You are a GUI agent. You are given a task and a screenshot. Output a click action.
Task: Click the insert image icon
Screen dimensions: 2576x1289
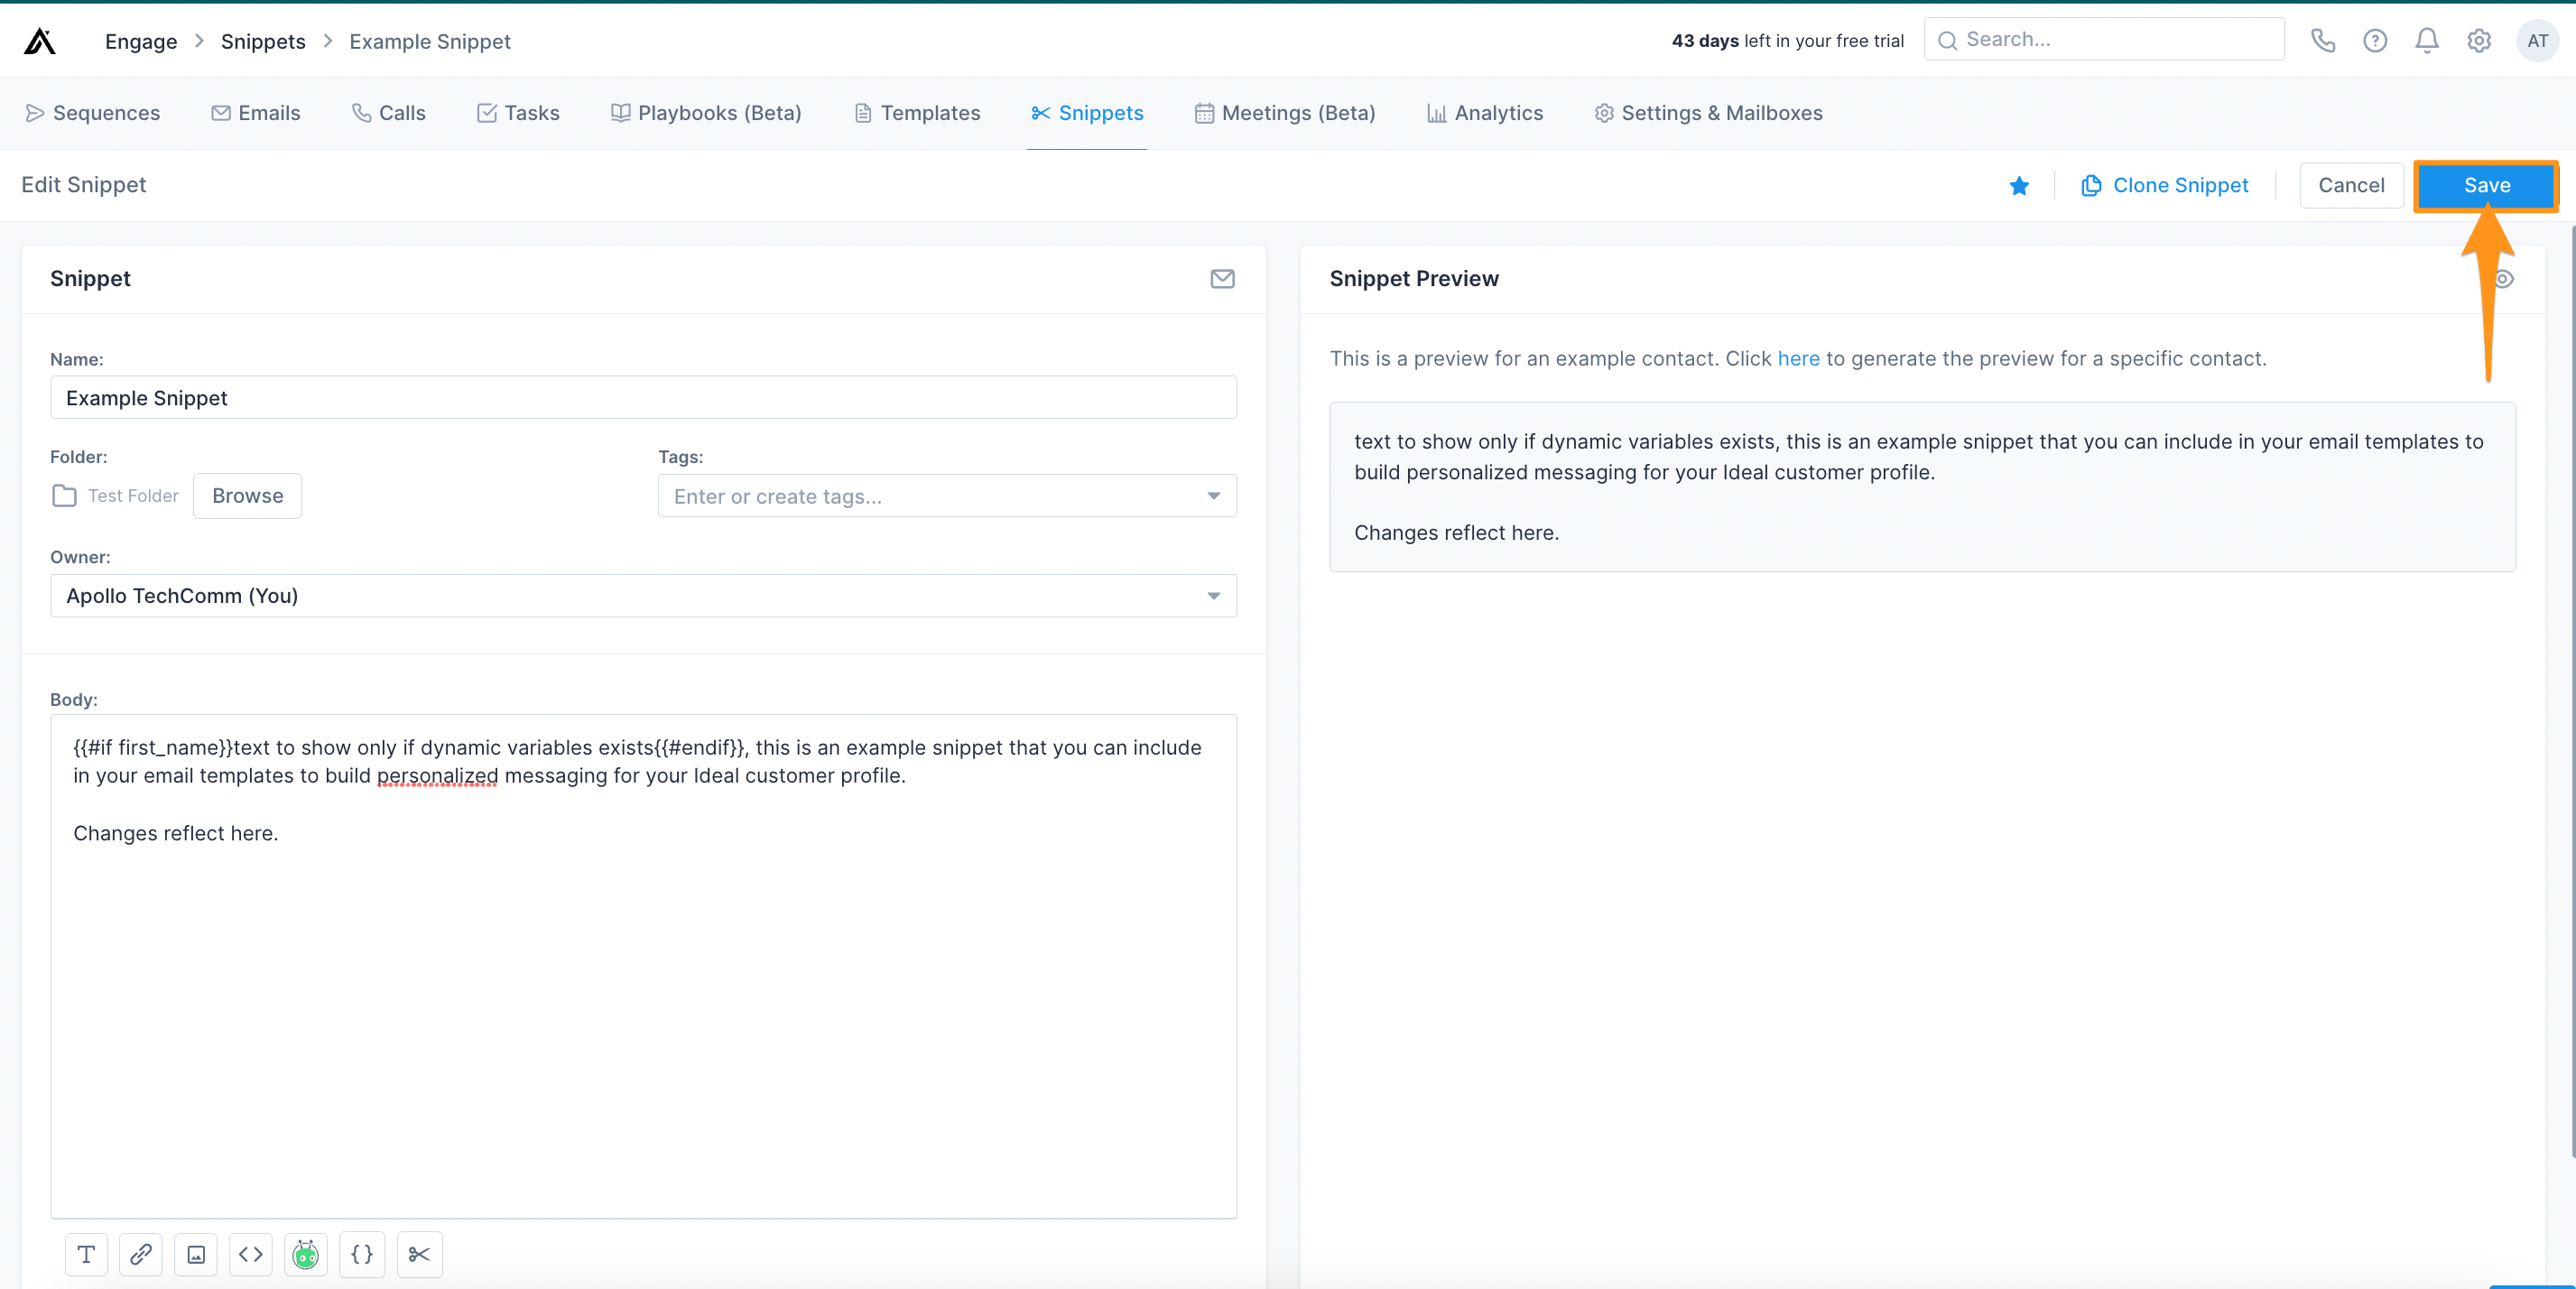196,1254
